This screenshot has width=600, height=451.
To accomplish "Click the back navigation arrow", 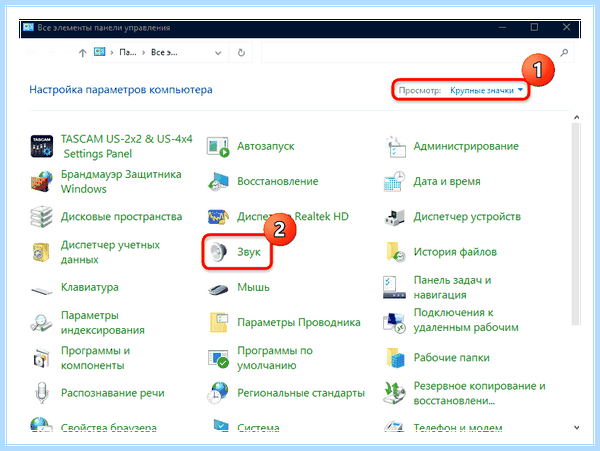I will pyautogui.click(x=32, y=53).
